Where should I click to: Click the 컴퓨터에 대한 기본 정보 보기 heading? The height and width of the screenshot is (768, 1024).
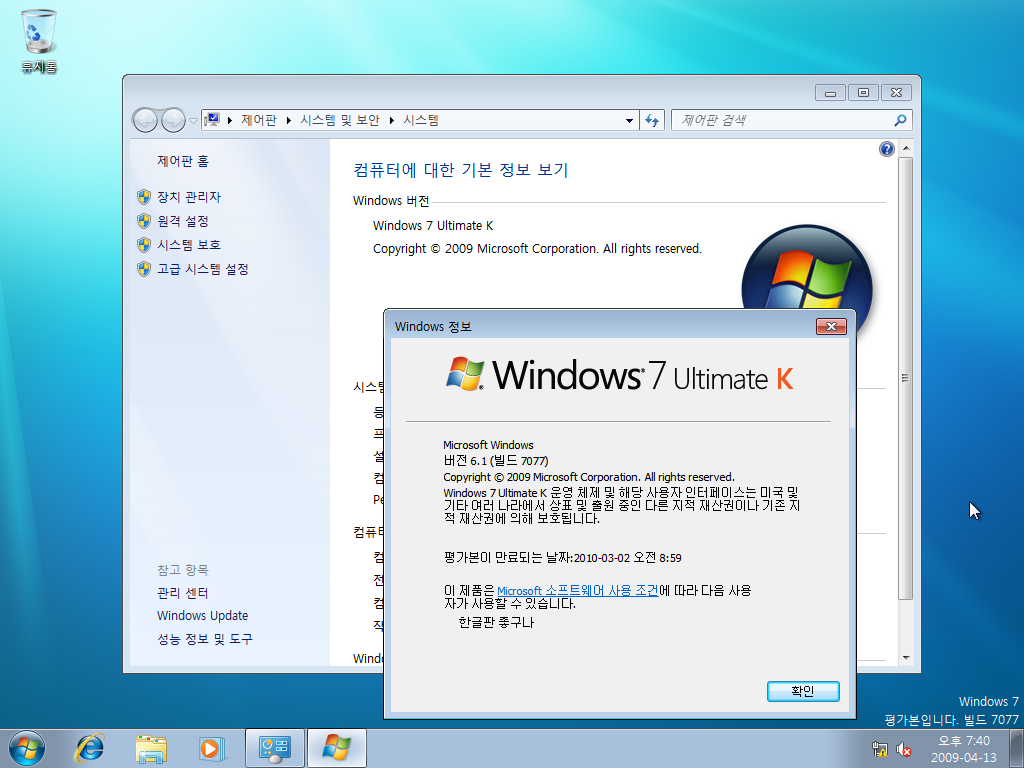460,170
